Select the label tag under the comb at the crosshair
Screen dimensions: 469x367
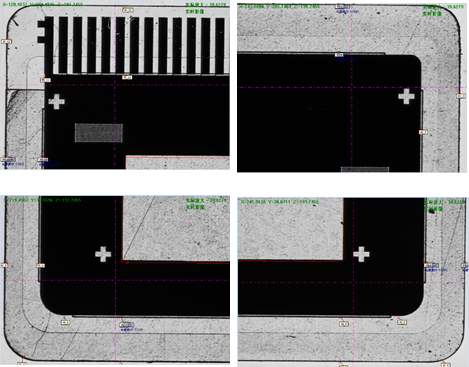pyautogui.click(x=127, y=77)
